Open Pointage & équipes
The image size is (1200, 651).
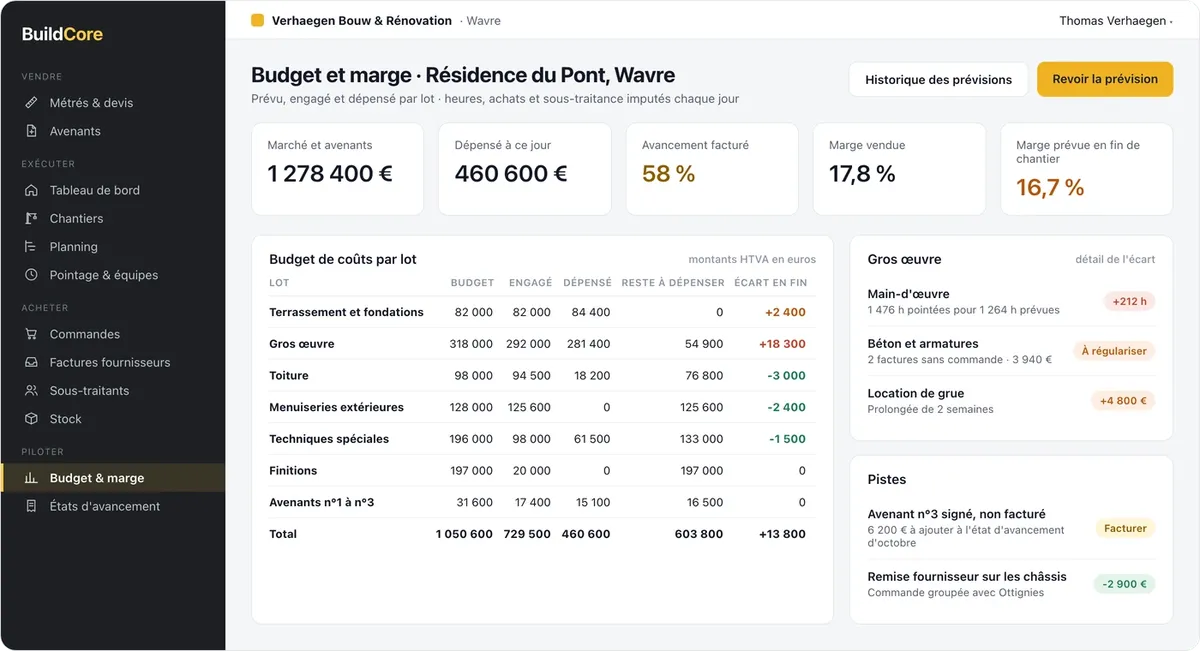pos(113,274)
